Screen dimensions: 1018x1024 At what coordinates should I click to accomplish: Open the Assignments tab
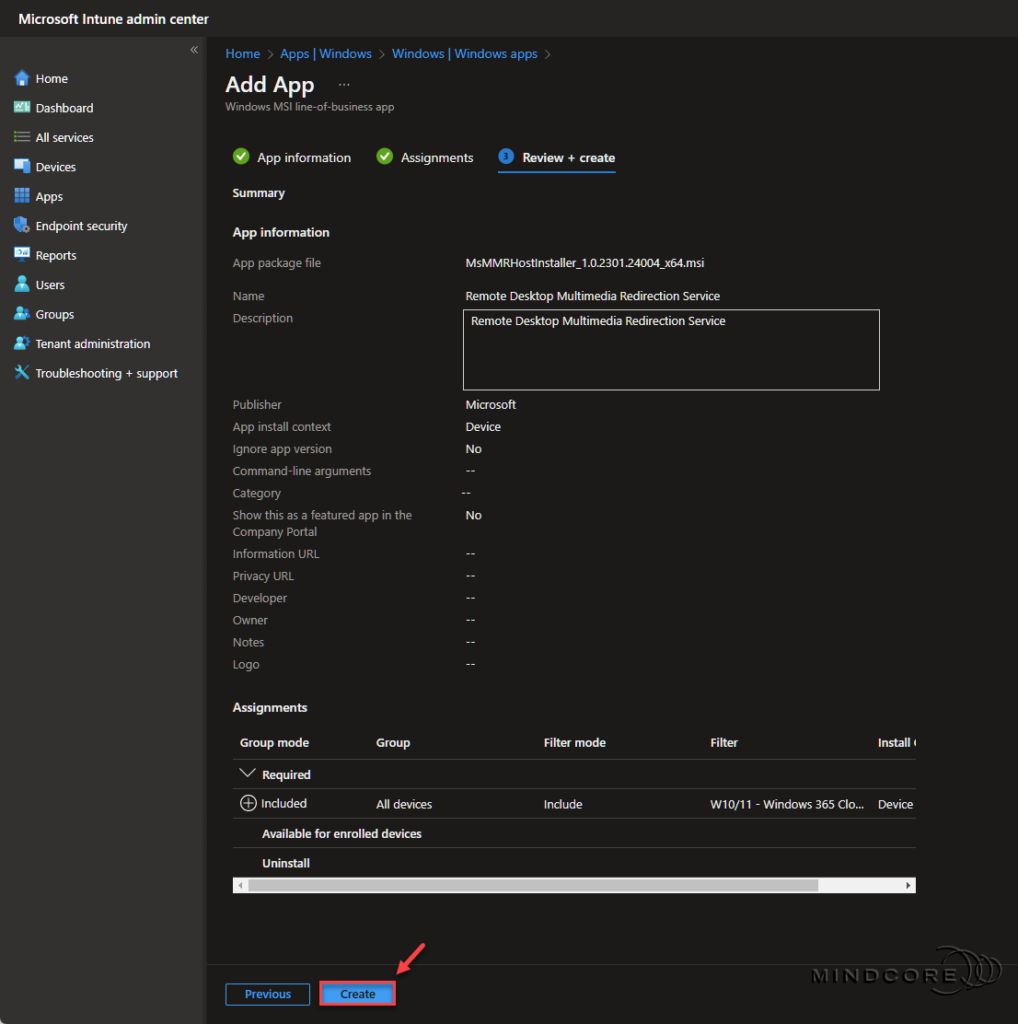[435, 157]
